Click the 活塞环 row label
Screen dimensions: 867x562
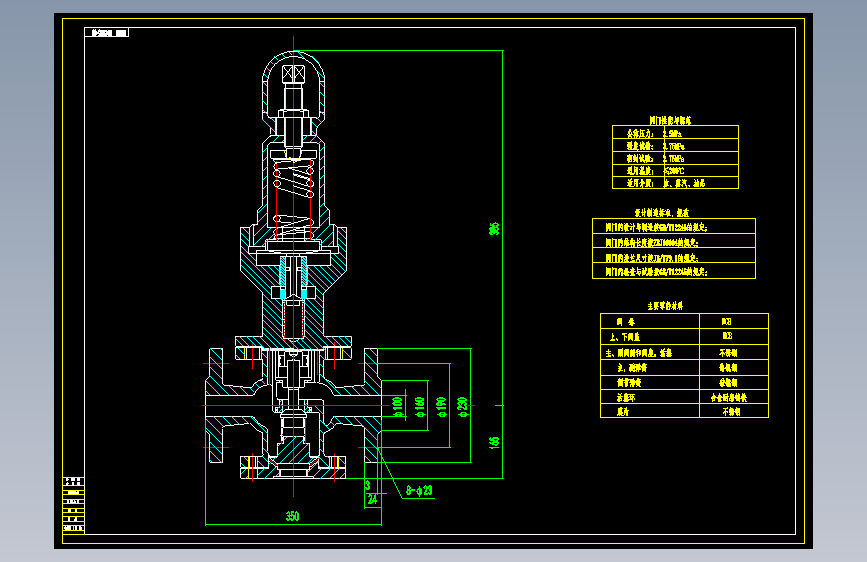626,397
